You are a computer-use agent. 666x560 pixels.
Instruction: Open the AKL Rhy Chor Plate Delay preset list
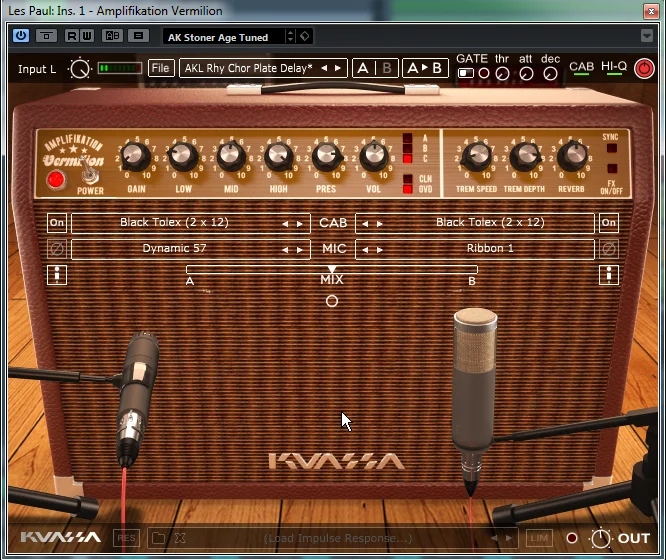point(248,68)
